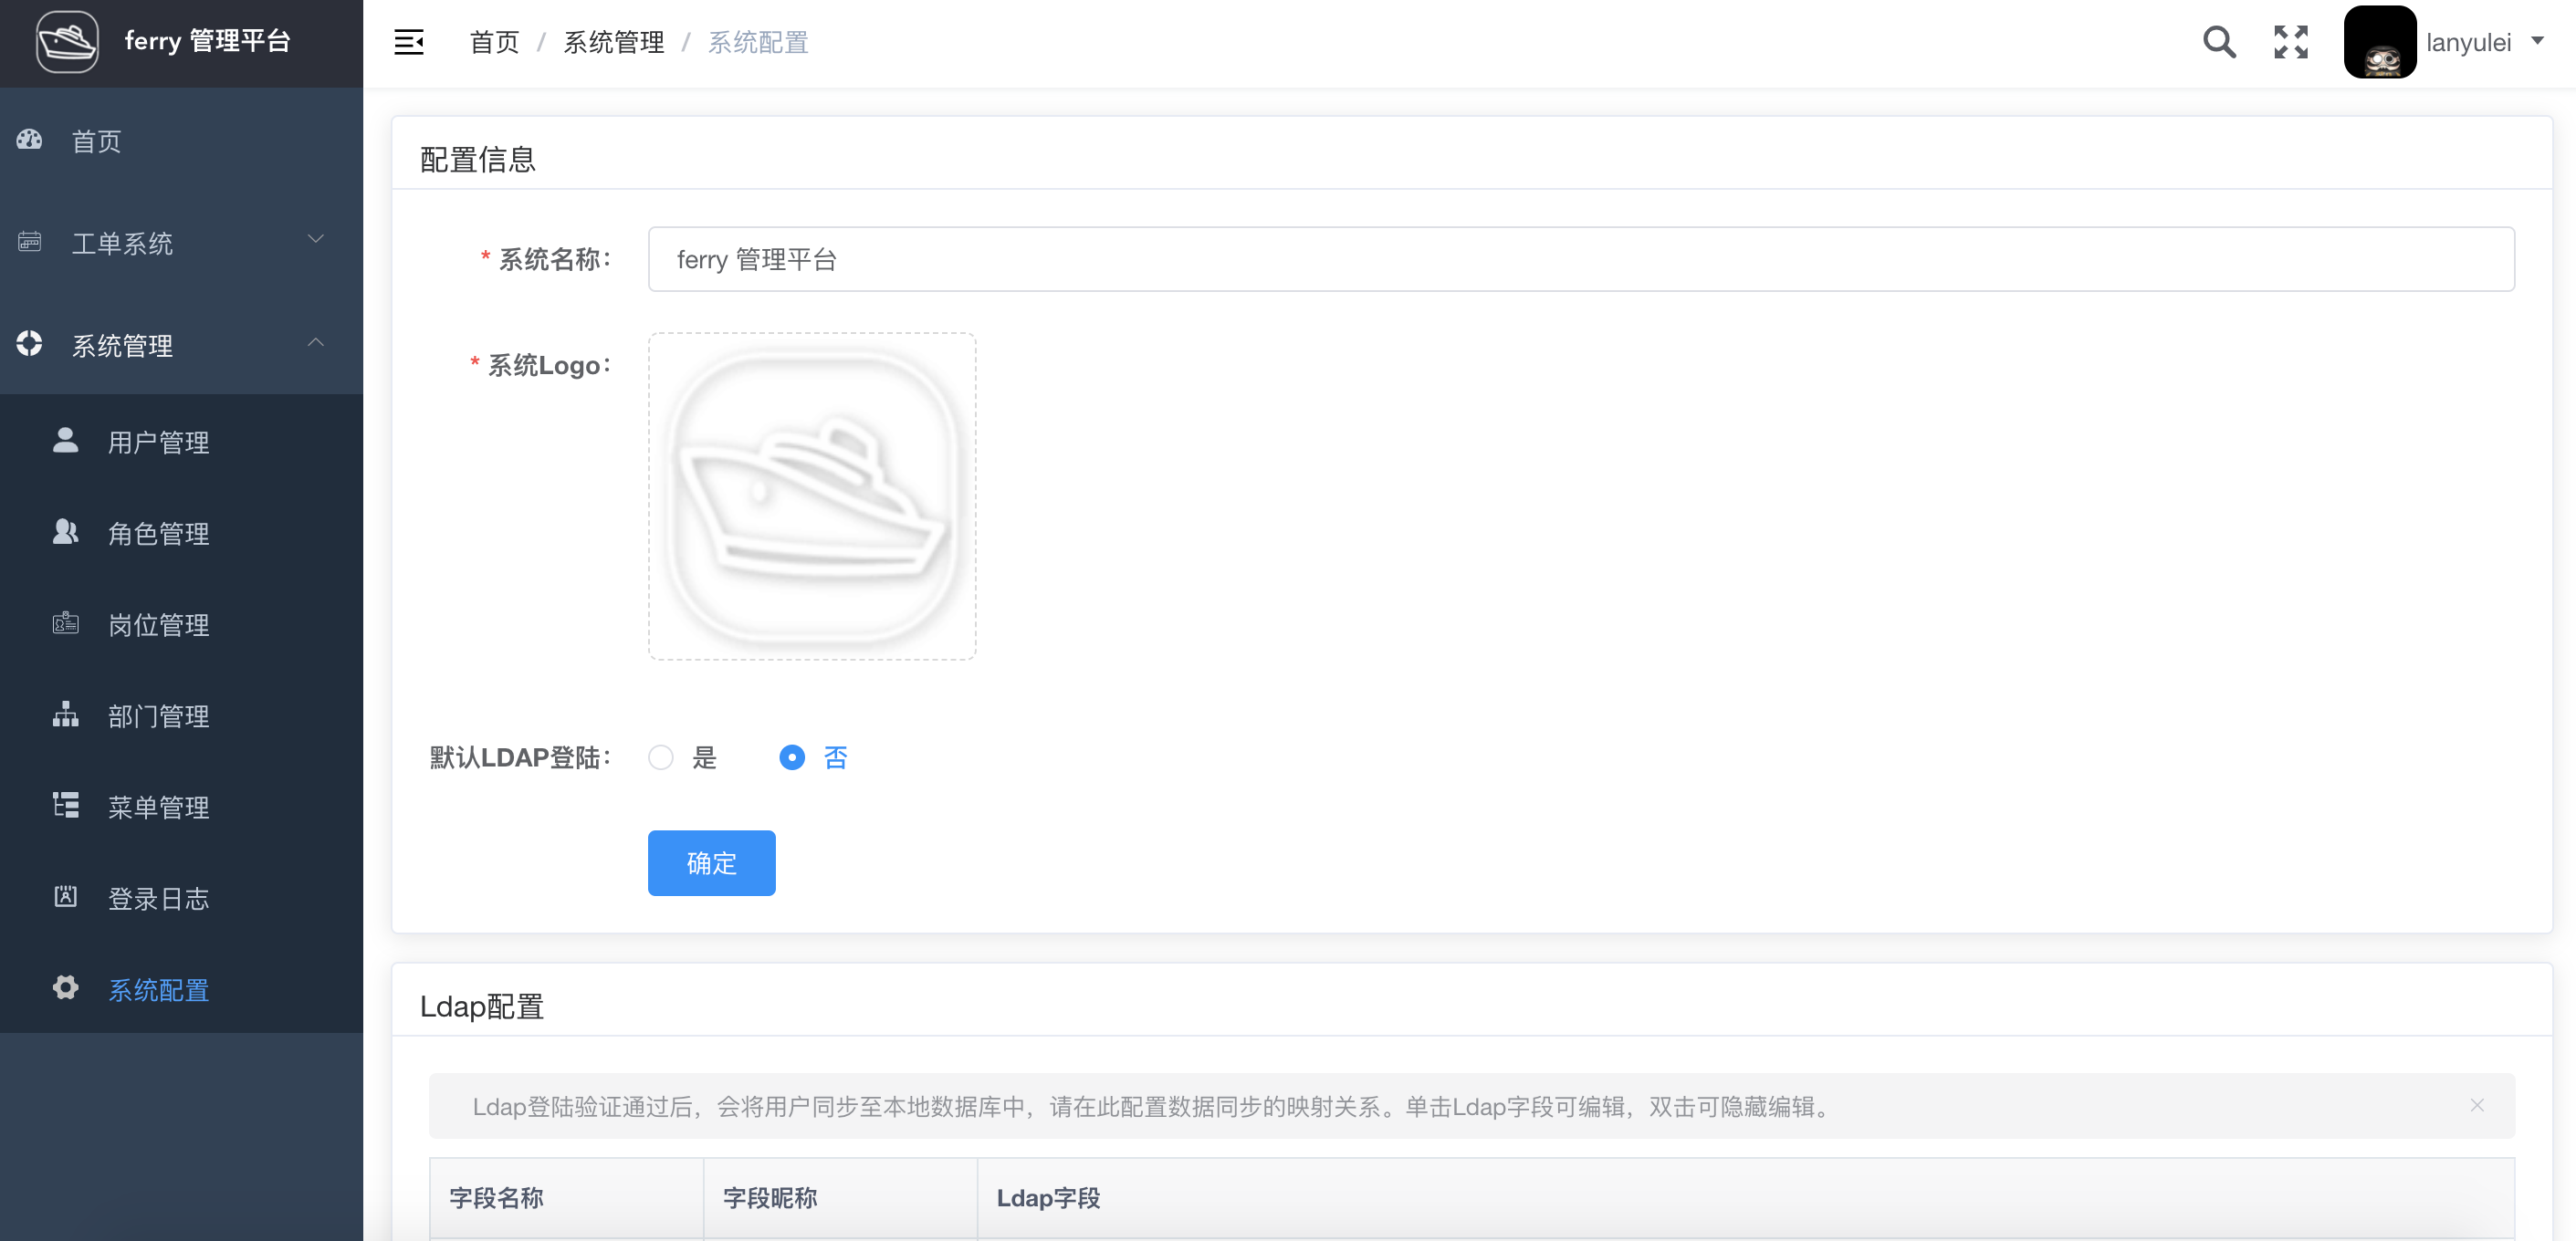
Task: Click the 用户管理 person icon
Action: [x=65, y=440]
